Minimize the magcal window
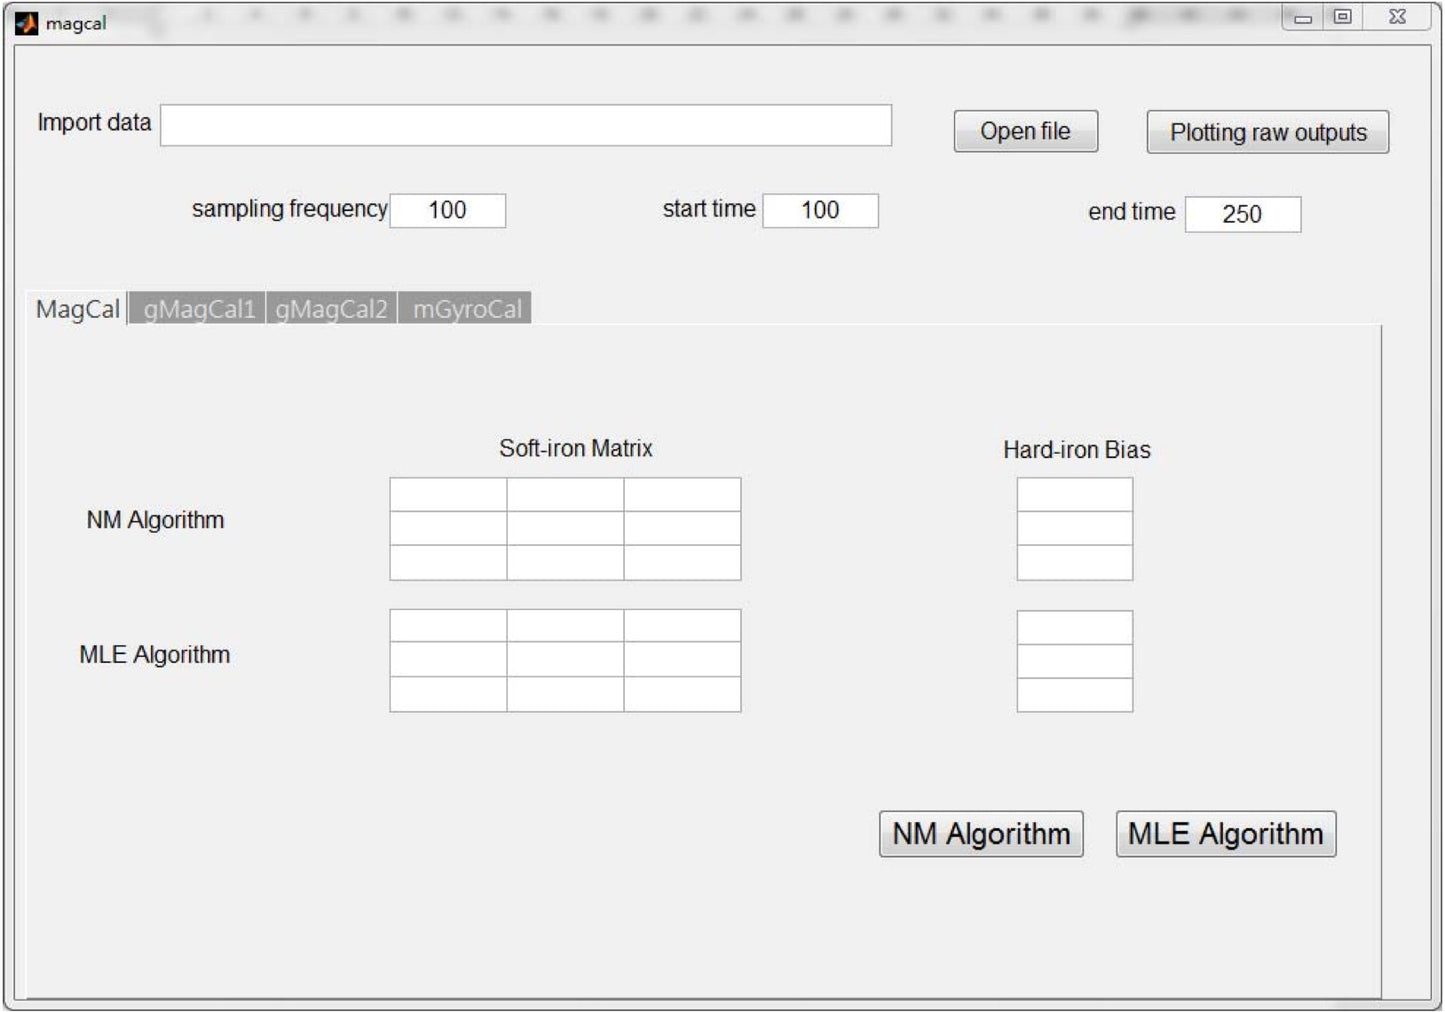 [1303, 17]
